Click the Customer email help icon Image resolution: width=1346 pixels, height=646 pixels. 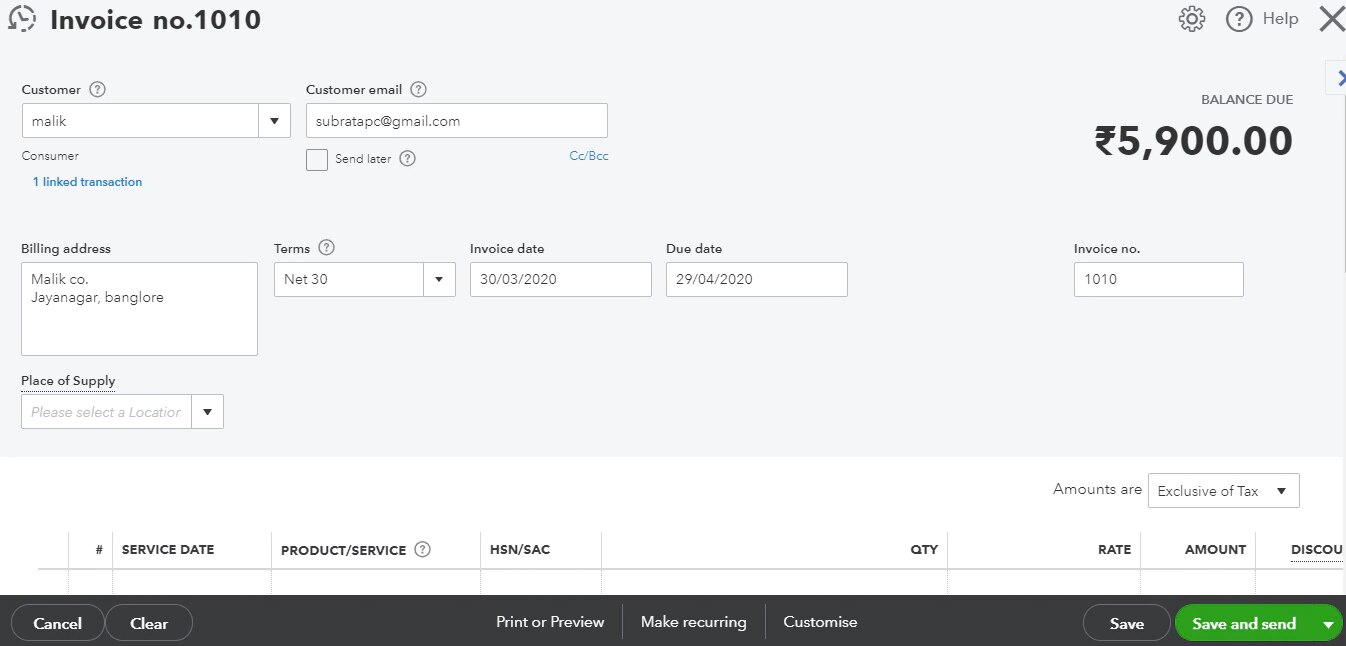419,90
